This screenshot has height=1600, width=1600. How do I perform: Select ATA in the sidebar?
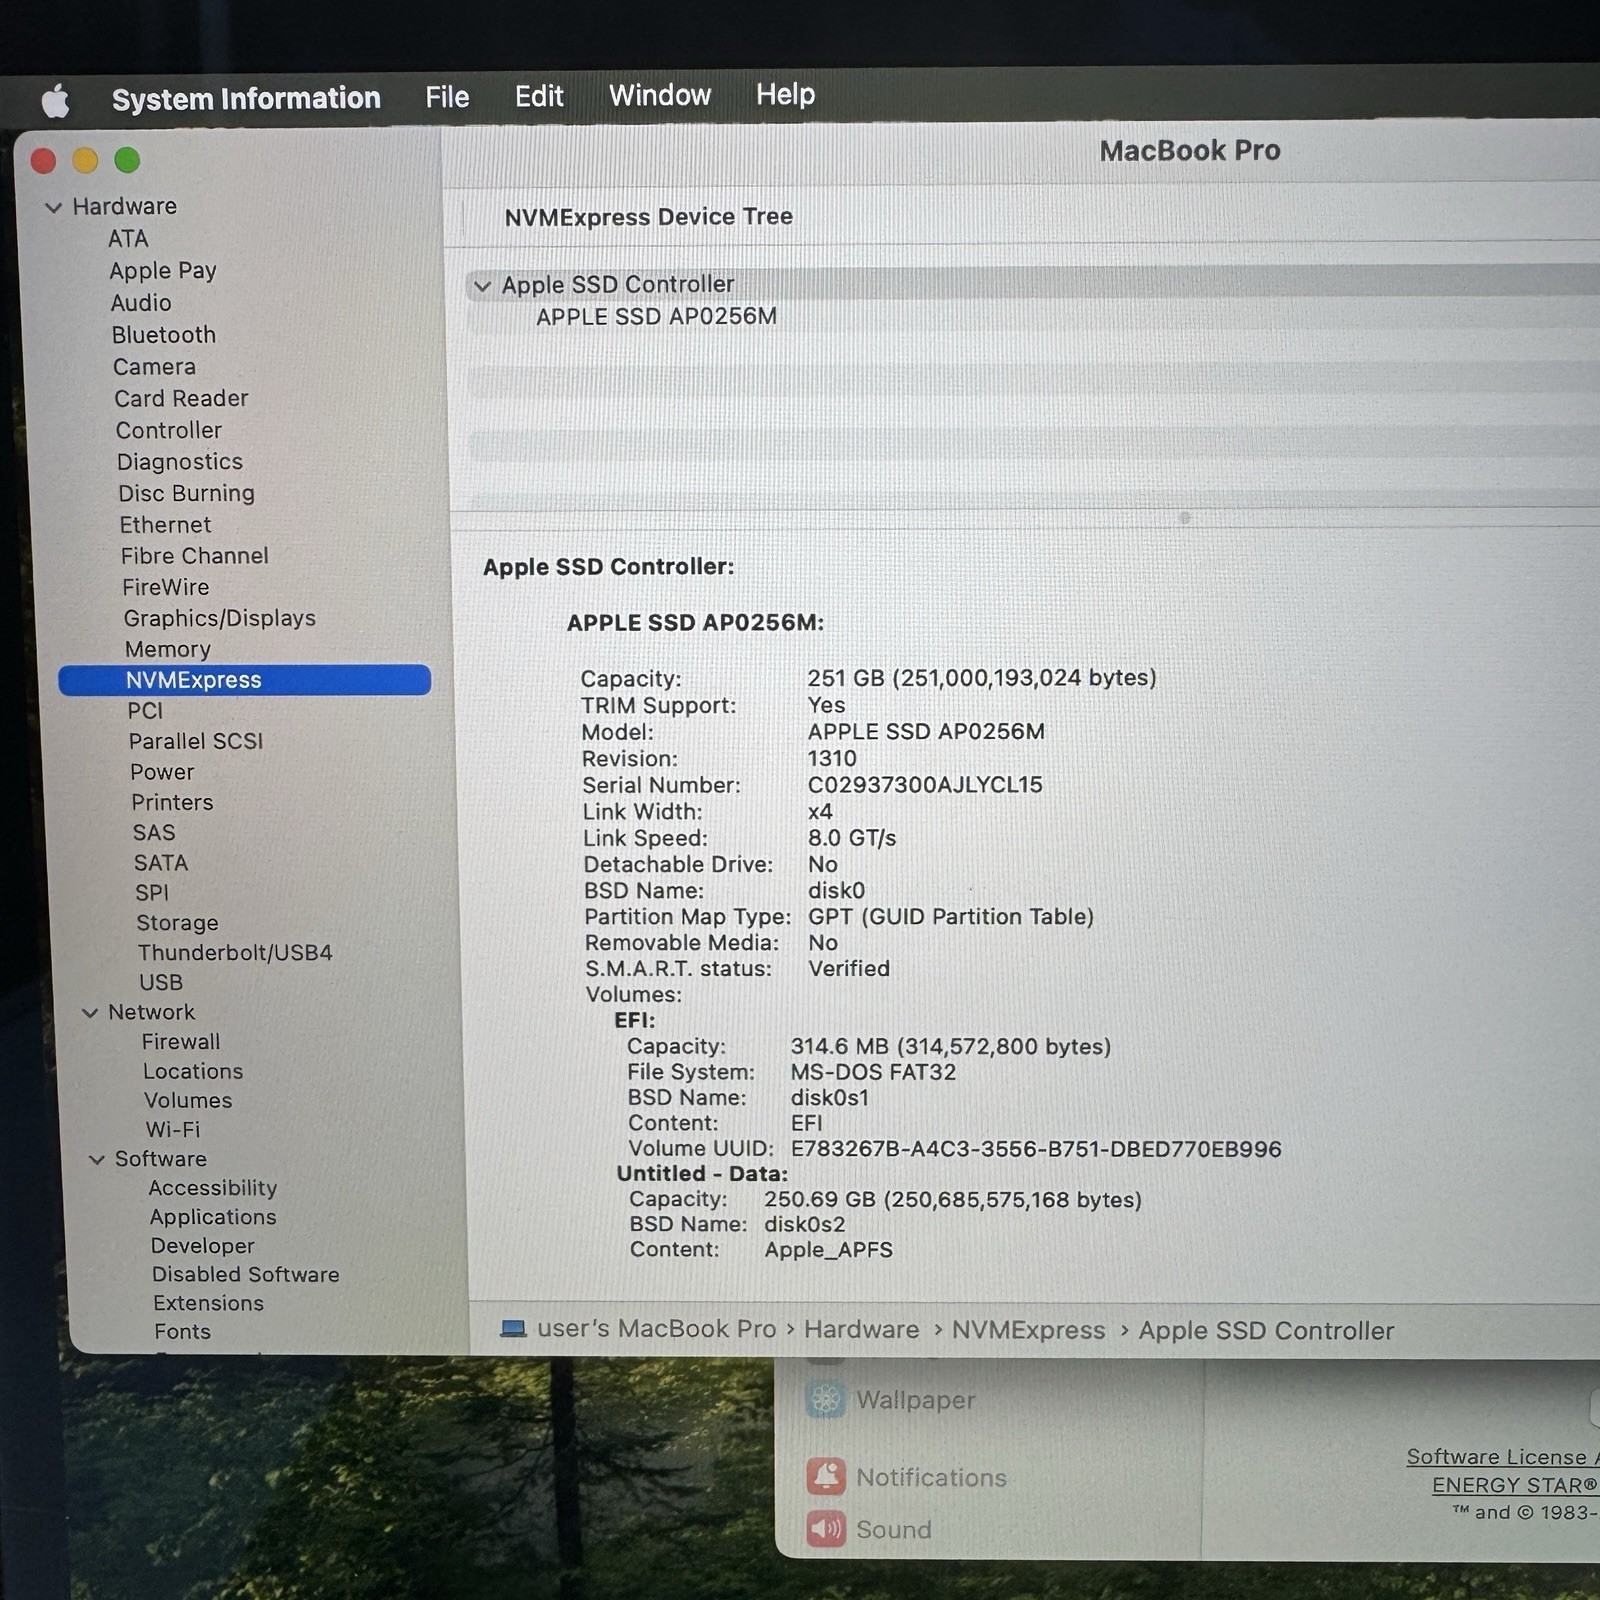pos(128,239)
